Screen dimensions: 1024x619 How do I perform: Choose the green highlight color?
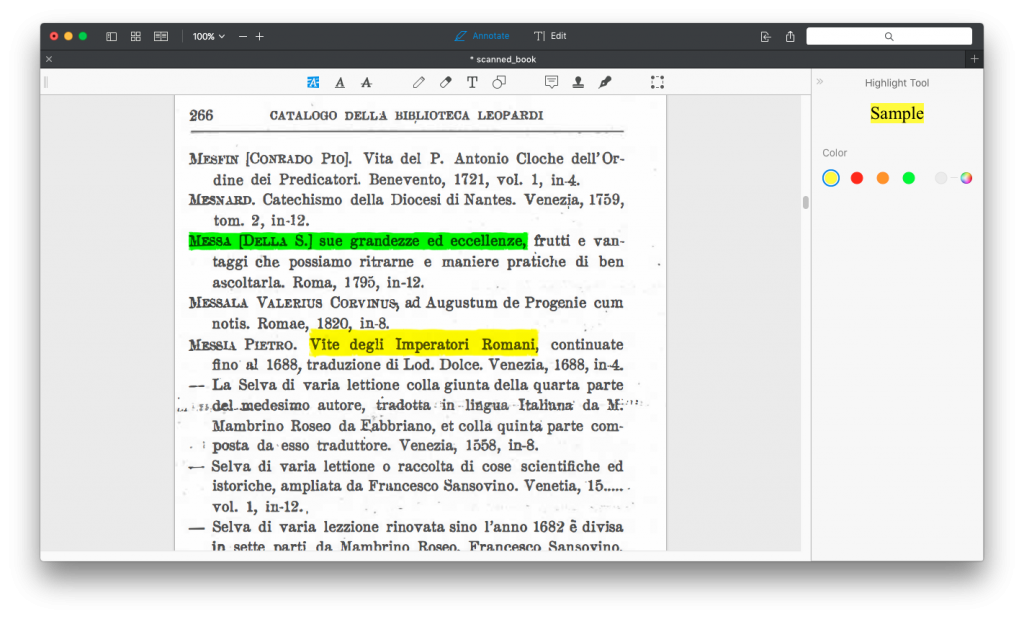pos(909,178)
